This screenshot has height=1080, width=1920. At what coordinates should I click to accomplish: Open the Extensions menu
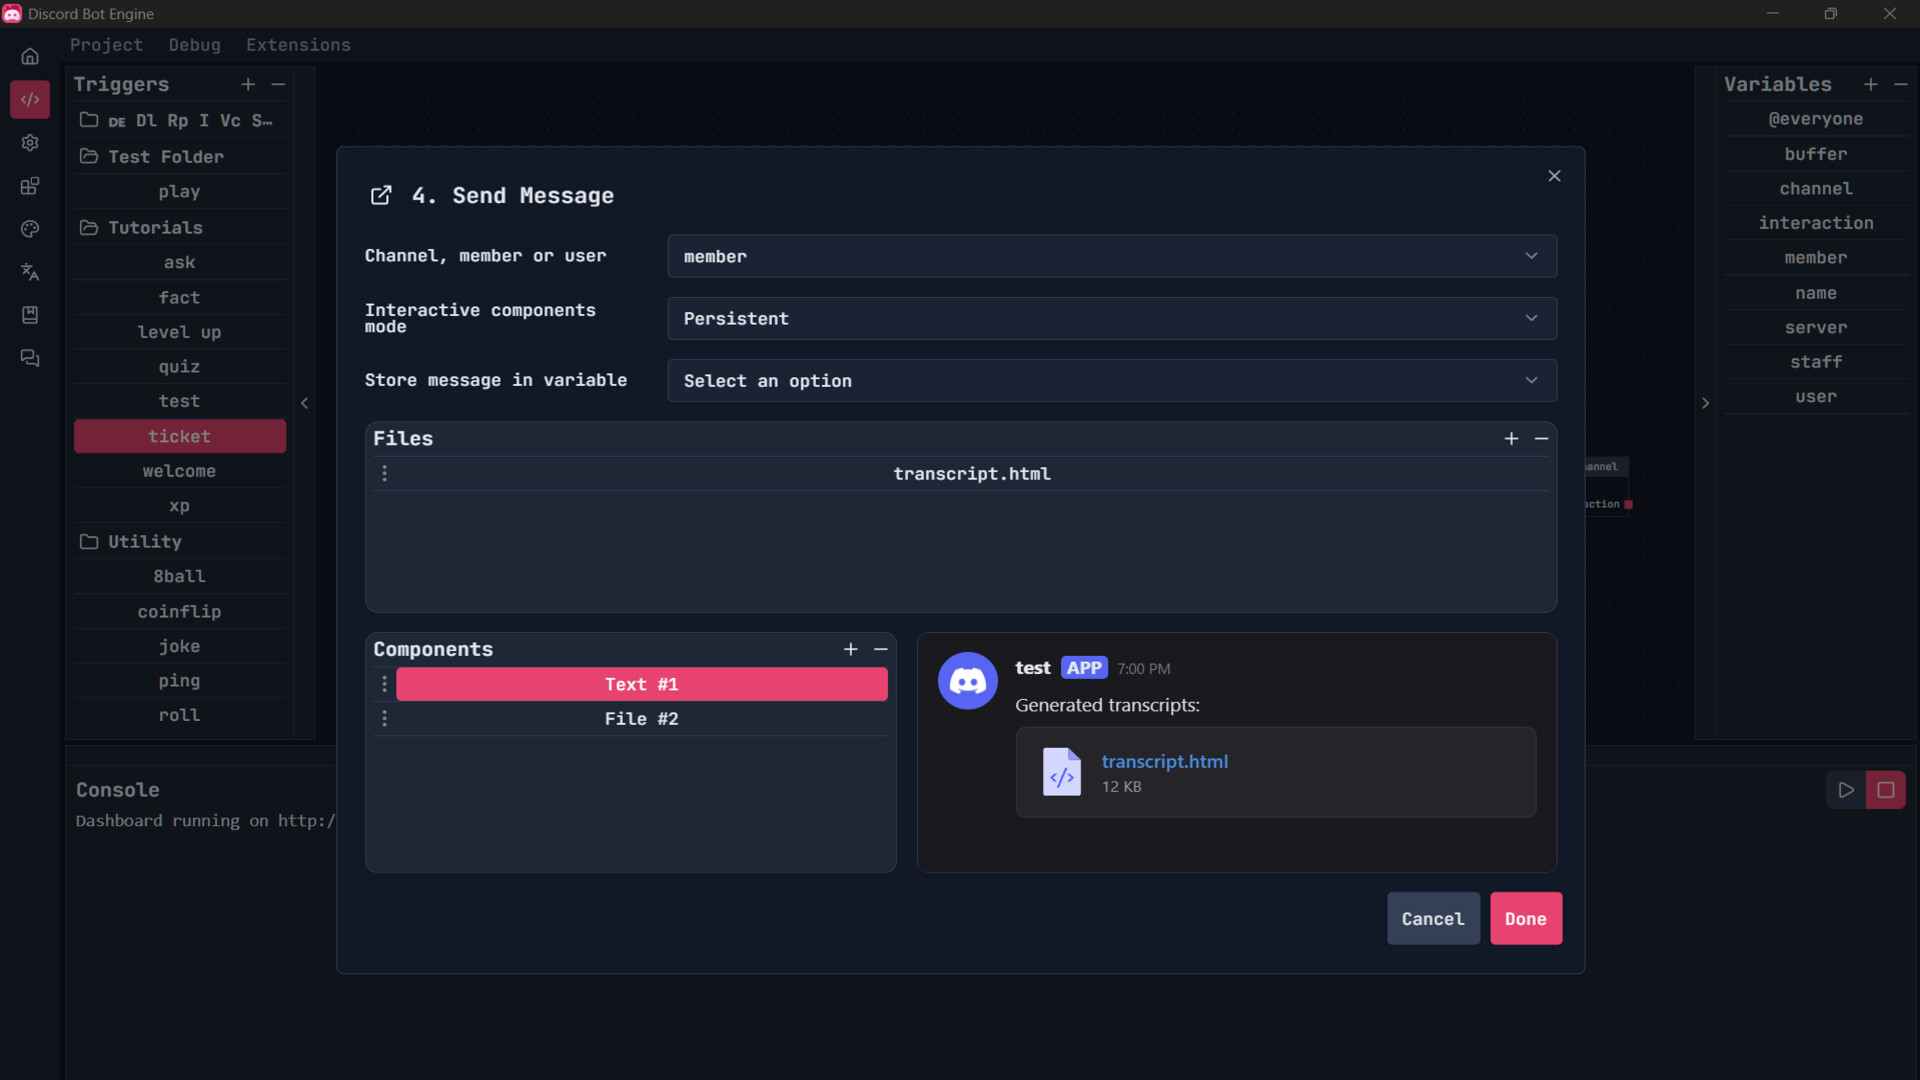(x=298, y=45)
